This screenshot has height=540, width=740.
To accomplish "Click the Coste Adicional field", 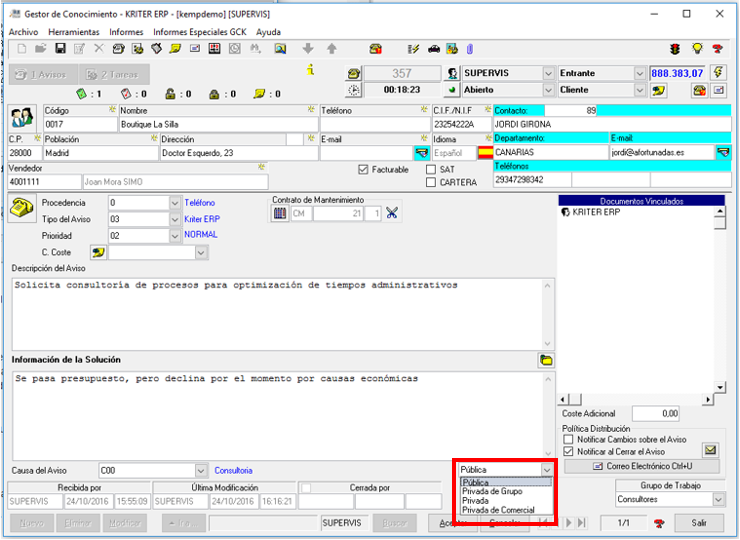I will [656, 413].
